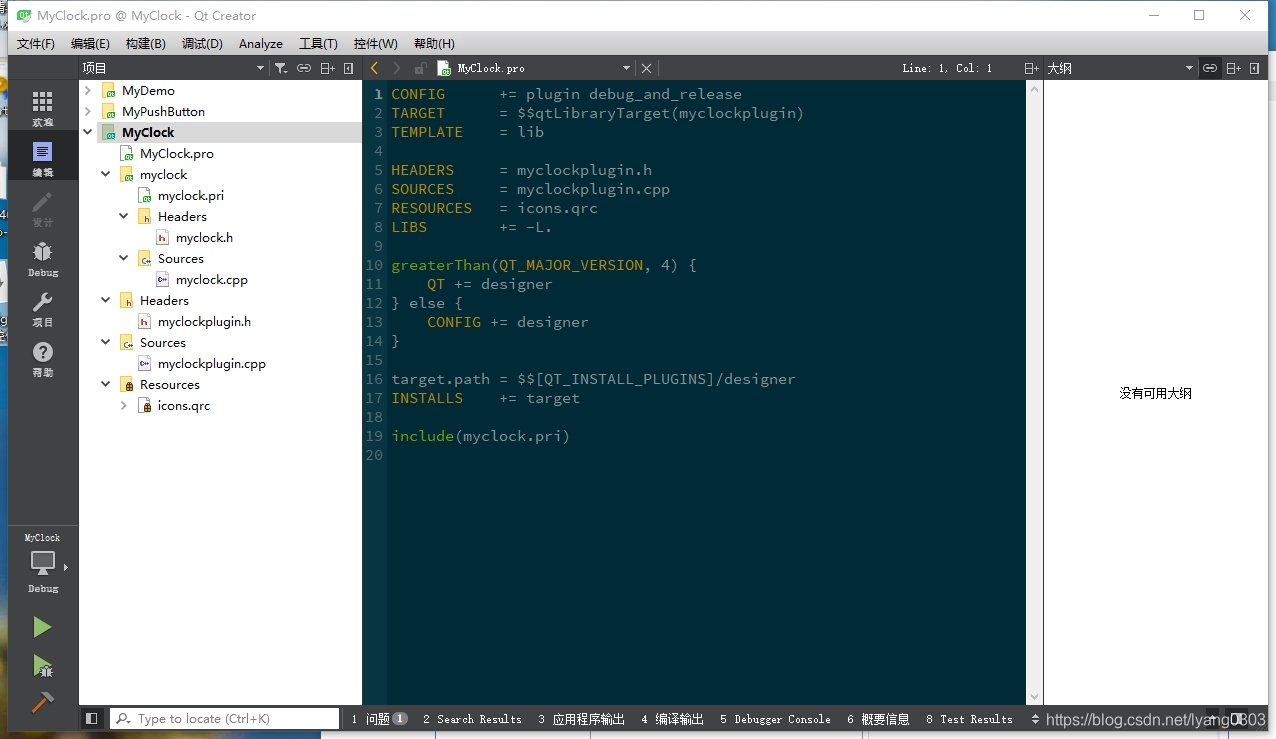Click the Type to locate search field
This screenshot has height=739, width=1276.
pos(224,718)
